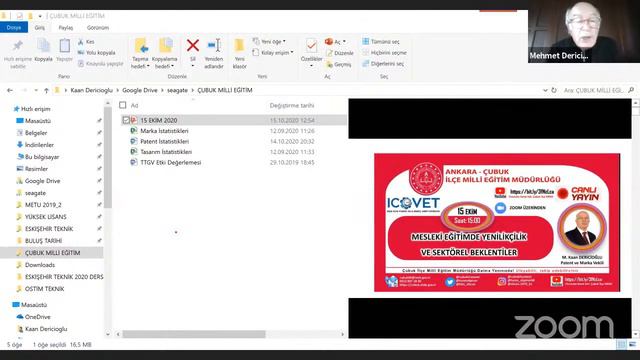Click the Özellikler checkmark icon
640x360 pixels.
tap(311, 46)
